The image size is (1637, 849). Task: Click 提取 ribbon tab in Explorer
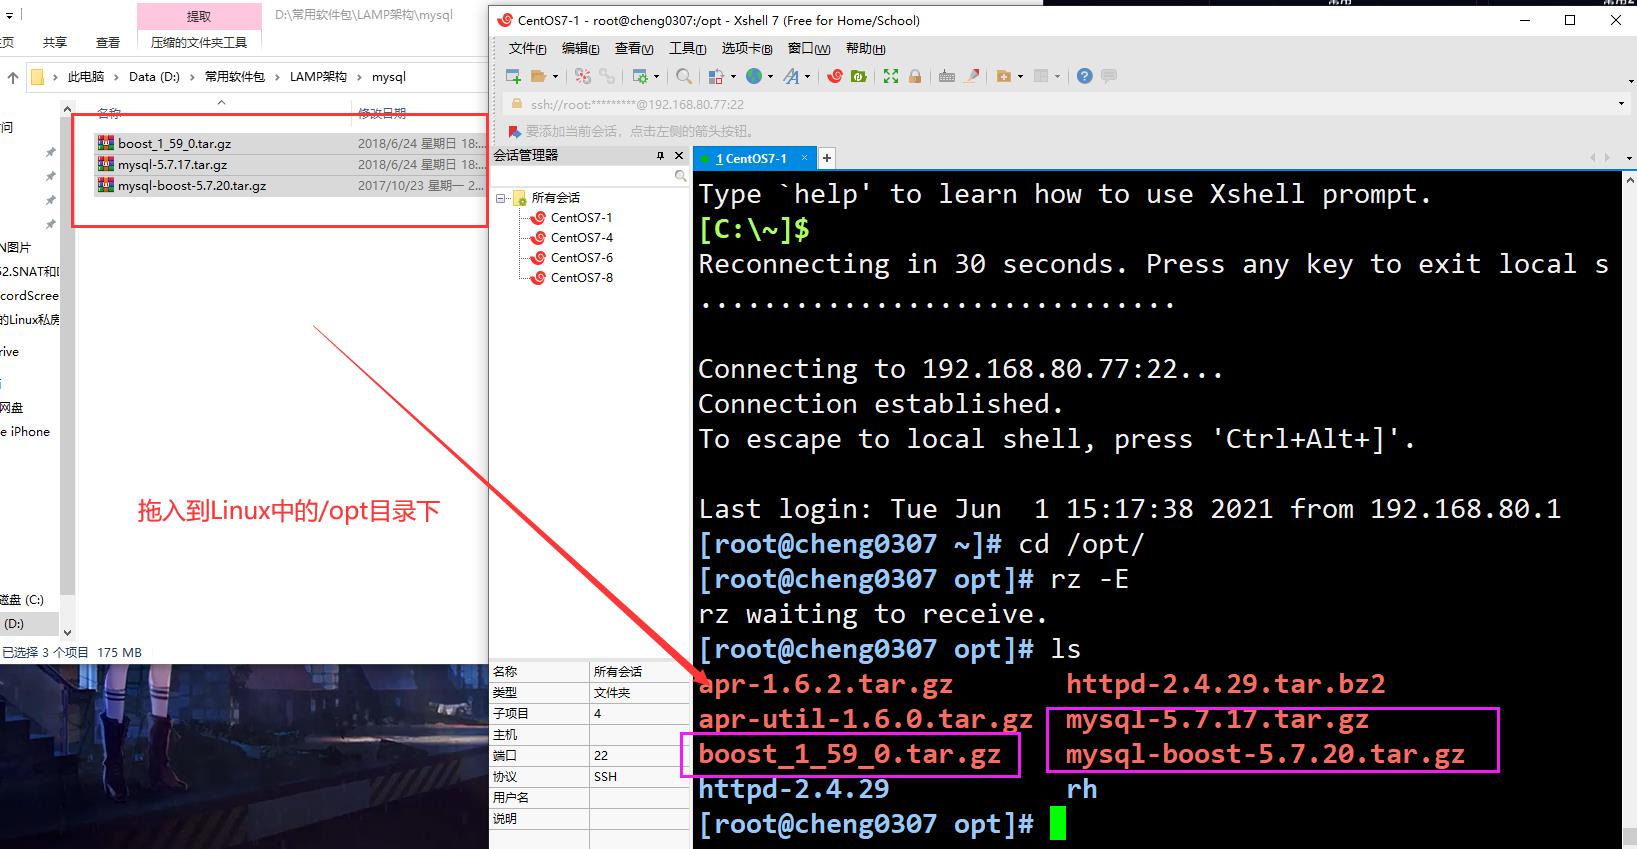(199, 16)
